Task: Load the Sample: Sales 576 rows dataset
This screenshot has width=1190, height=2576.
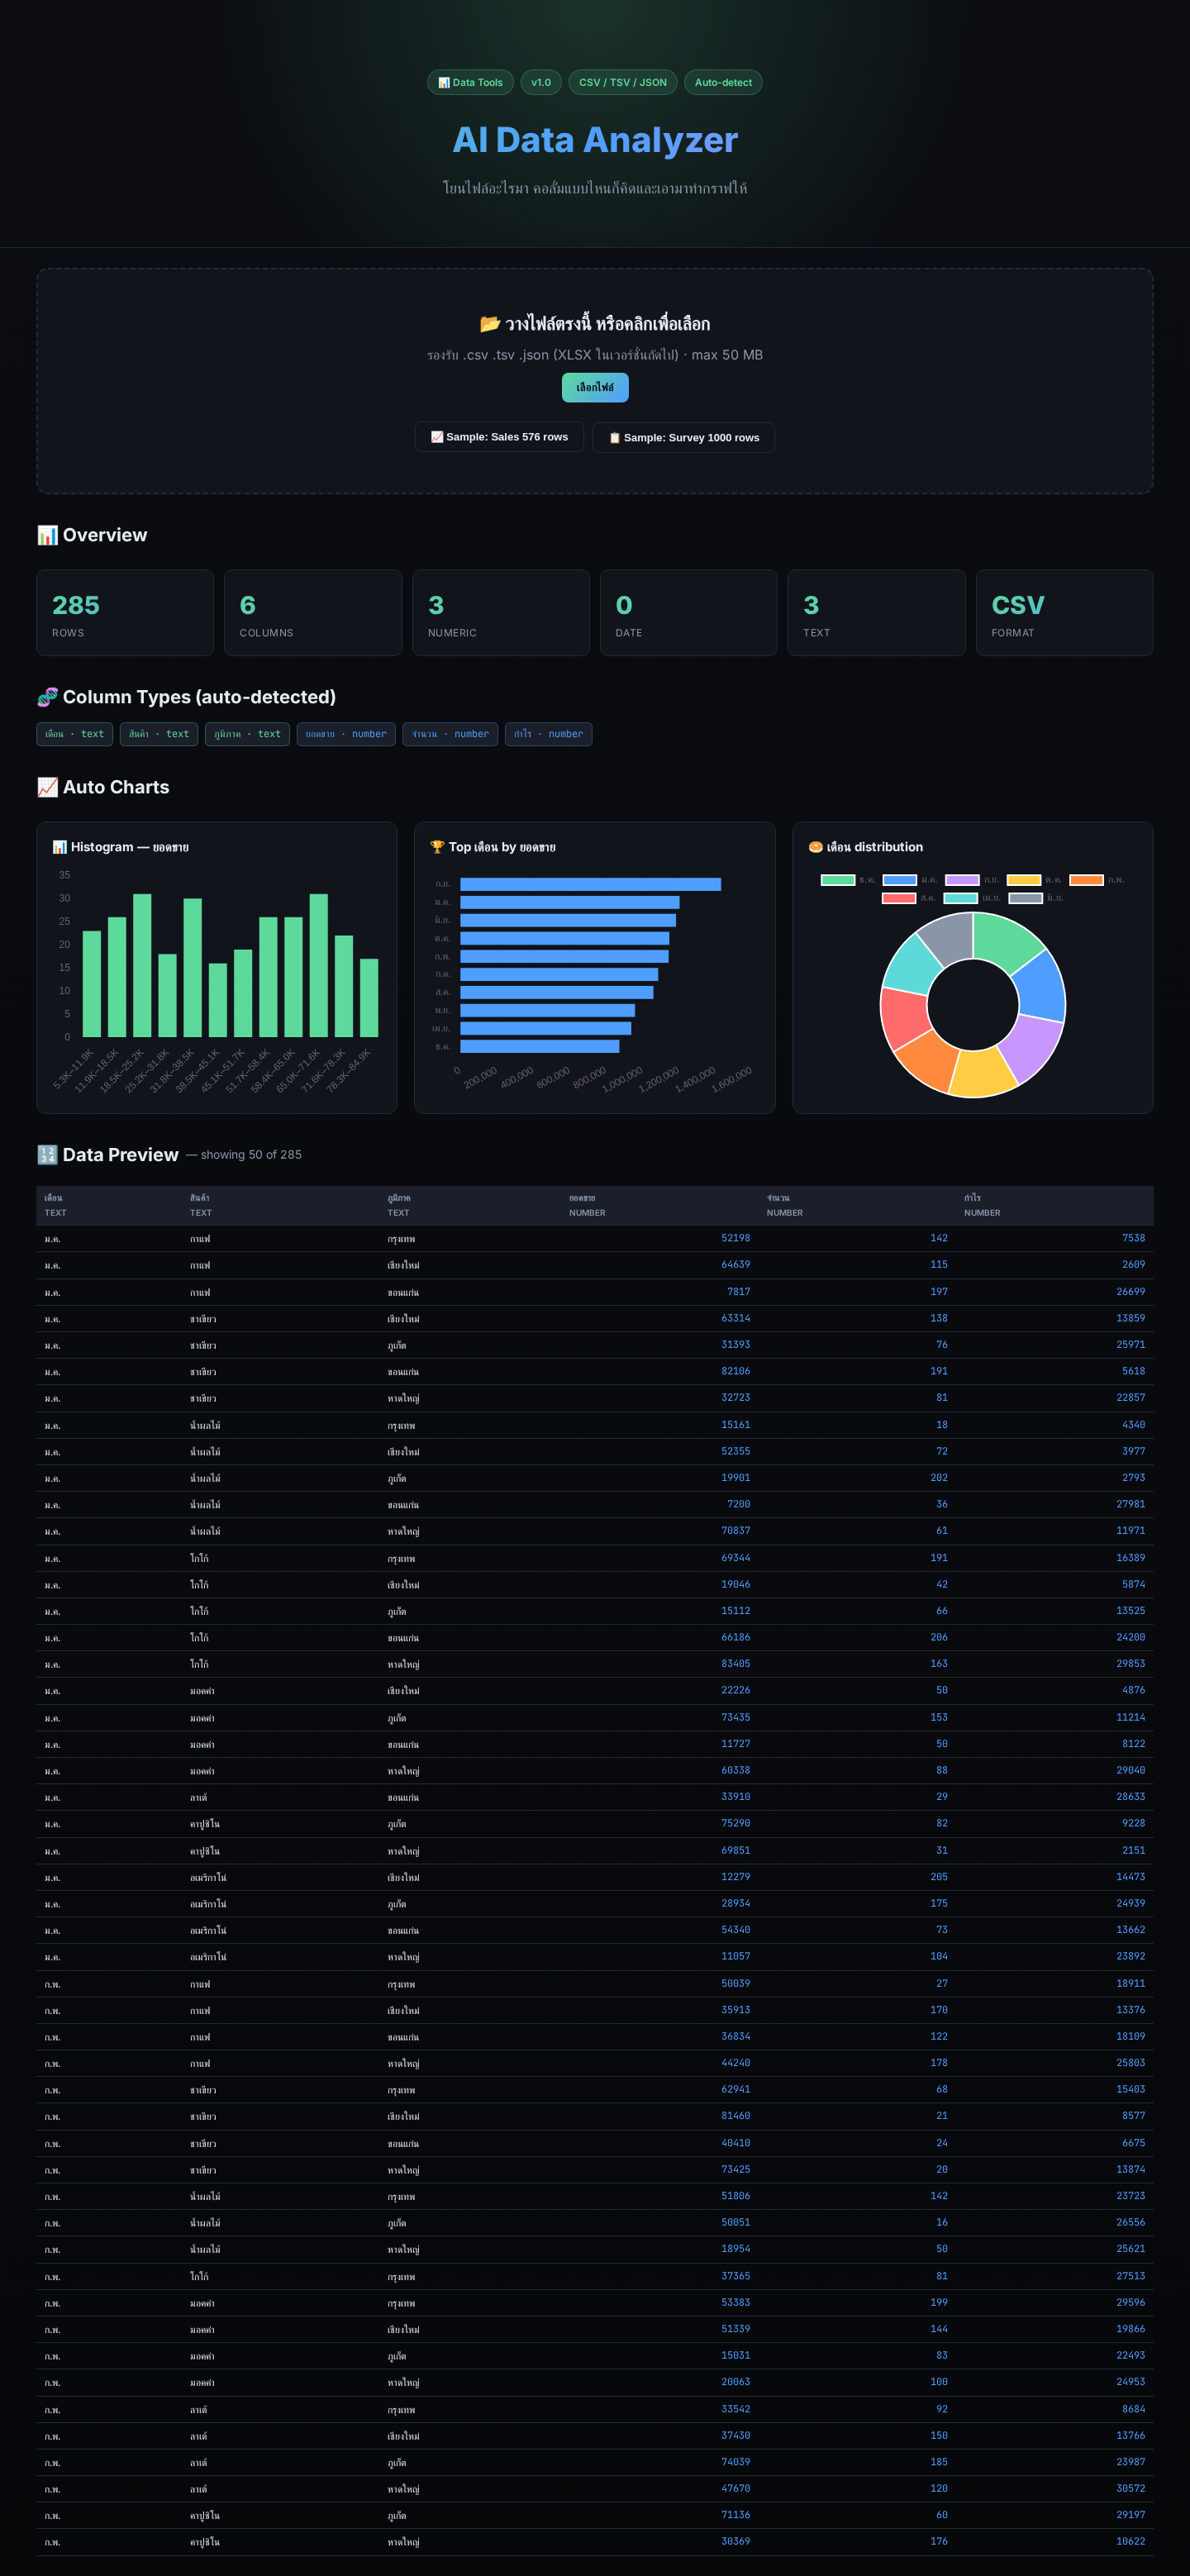Action: 499,437
